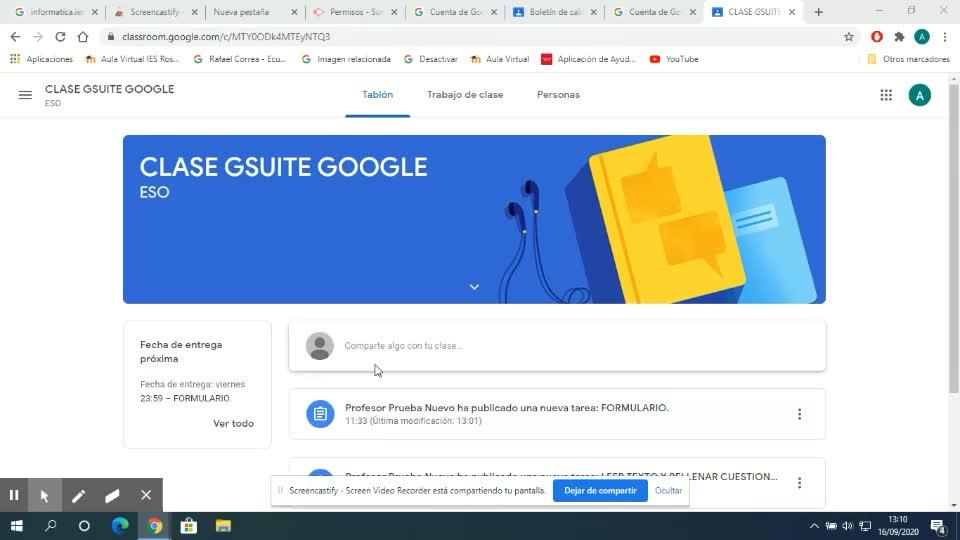The height and width of the screenshot is (540, 960).
Task: Open File Explorer from the taskbar
Action: 223,526
